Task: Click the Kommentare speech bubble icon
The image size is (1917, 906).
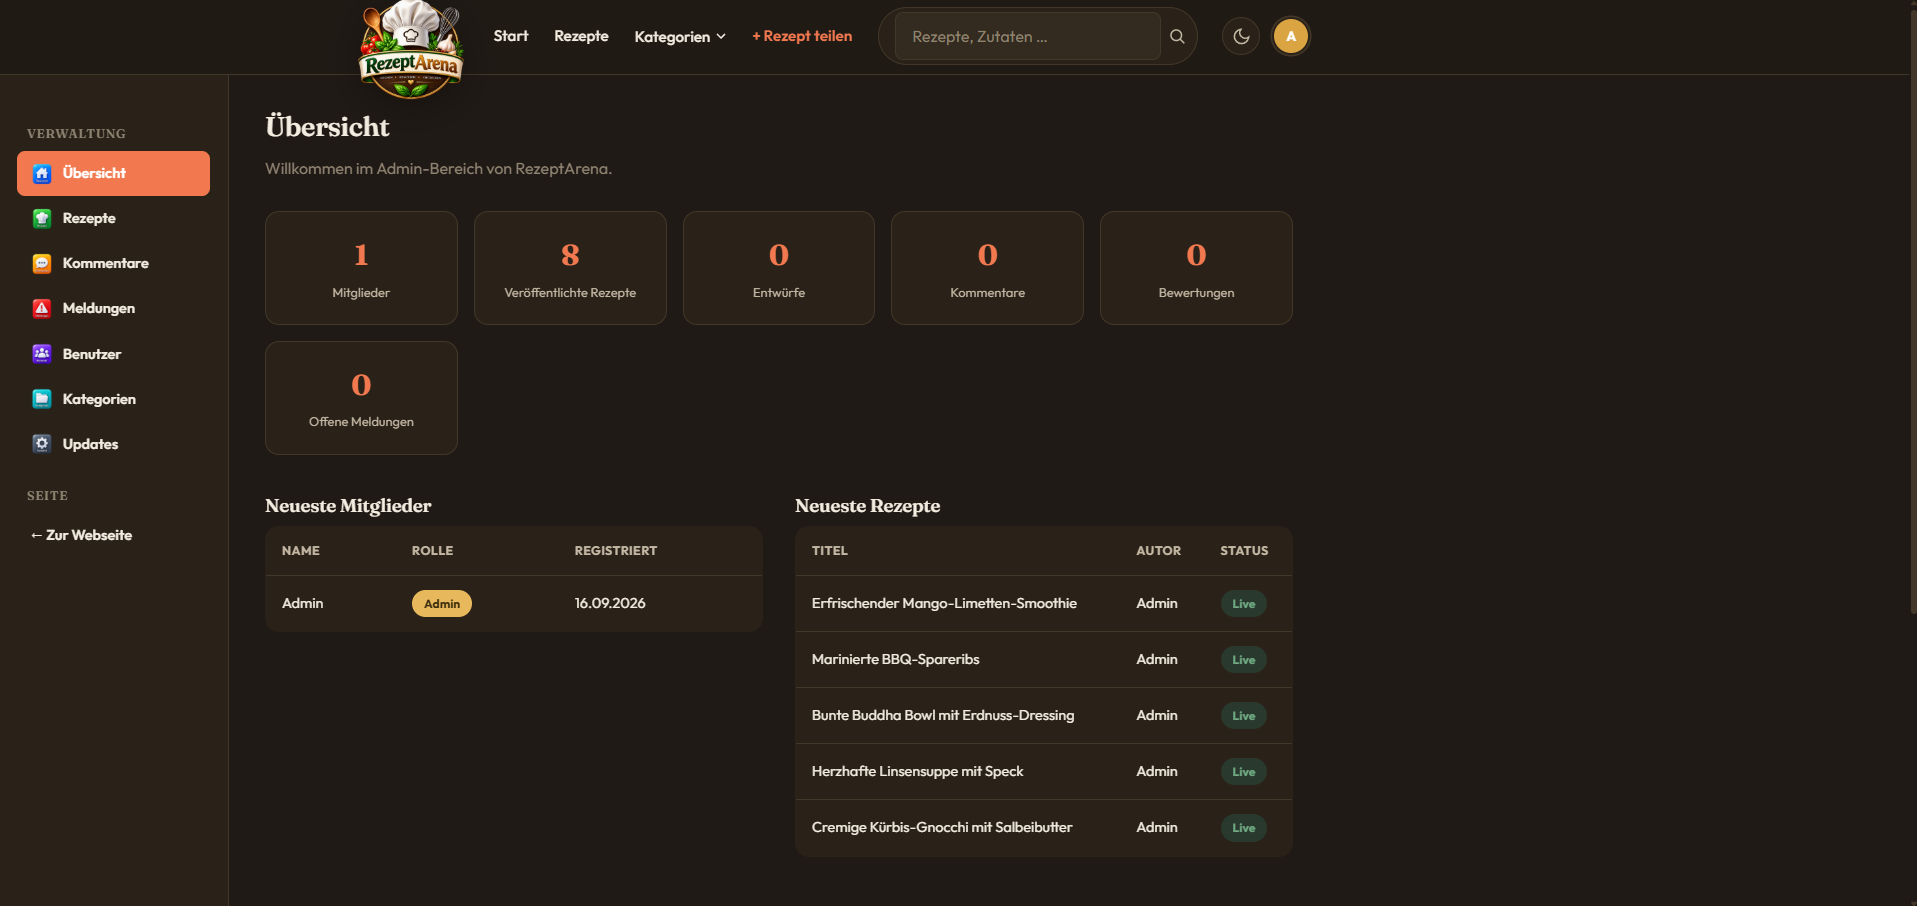Action: (42, 264)
